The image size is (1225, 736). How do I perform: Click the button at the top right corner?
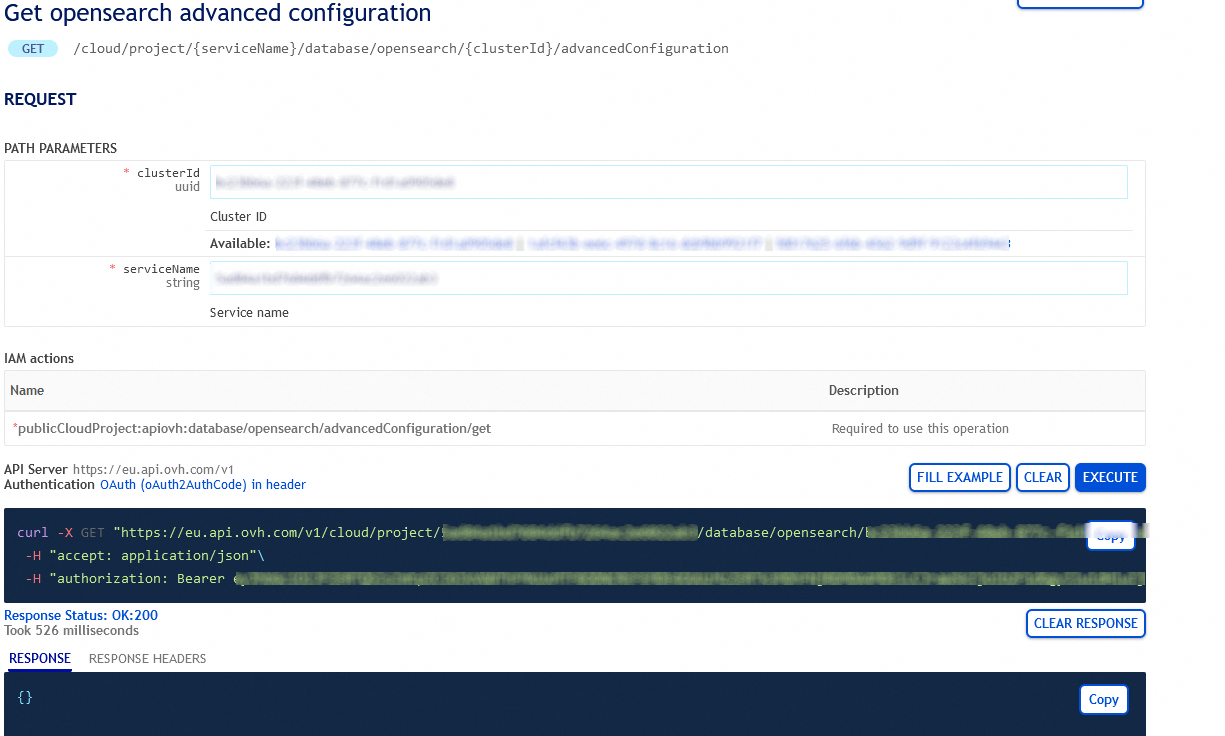(1080, 4)
